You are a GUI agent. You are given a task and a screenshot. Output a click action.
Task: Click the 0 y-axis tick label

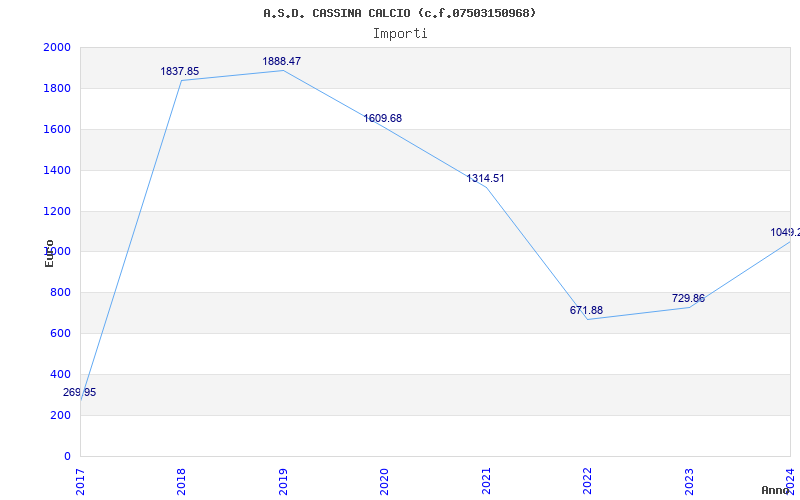[67, 456]
